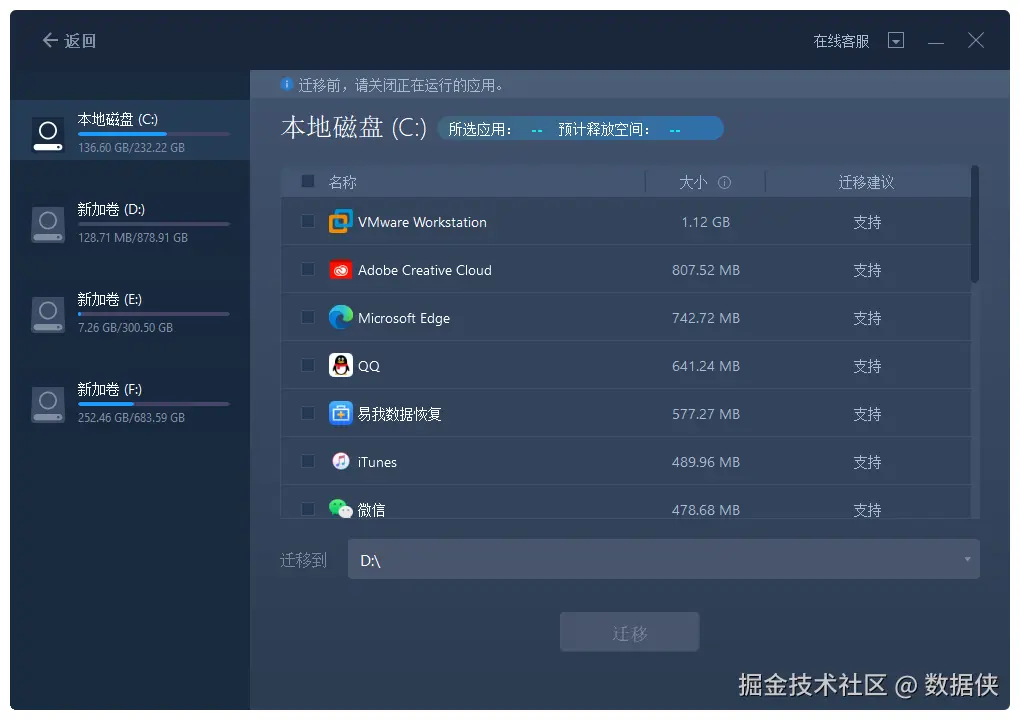This screenshot has width=1020, height=720.
Task: Click the 577.27 MB size value
Action: click(x=706, y=414)
